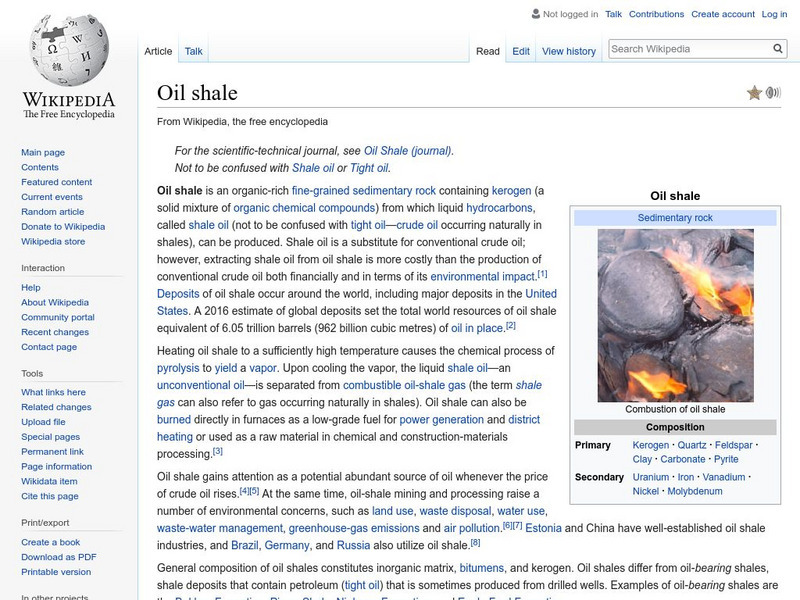Click the Log in link
The image size is (800, 600).
coord(774,14)
